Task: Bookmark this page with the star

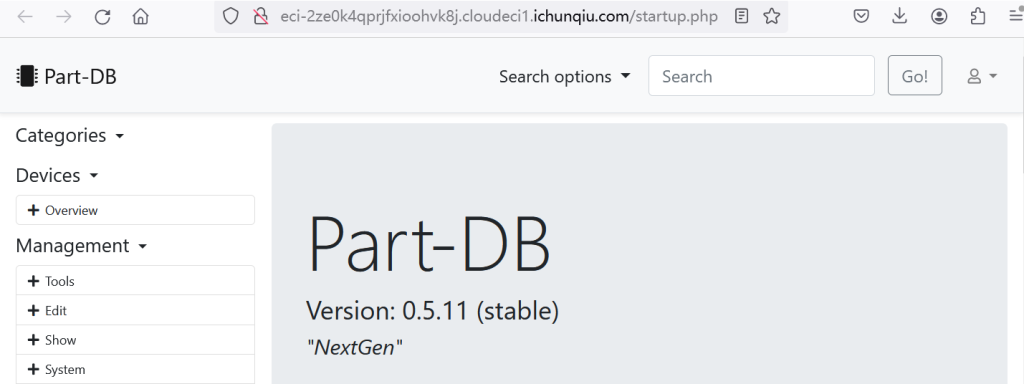Action: [x=772, y=16]
